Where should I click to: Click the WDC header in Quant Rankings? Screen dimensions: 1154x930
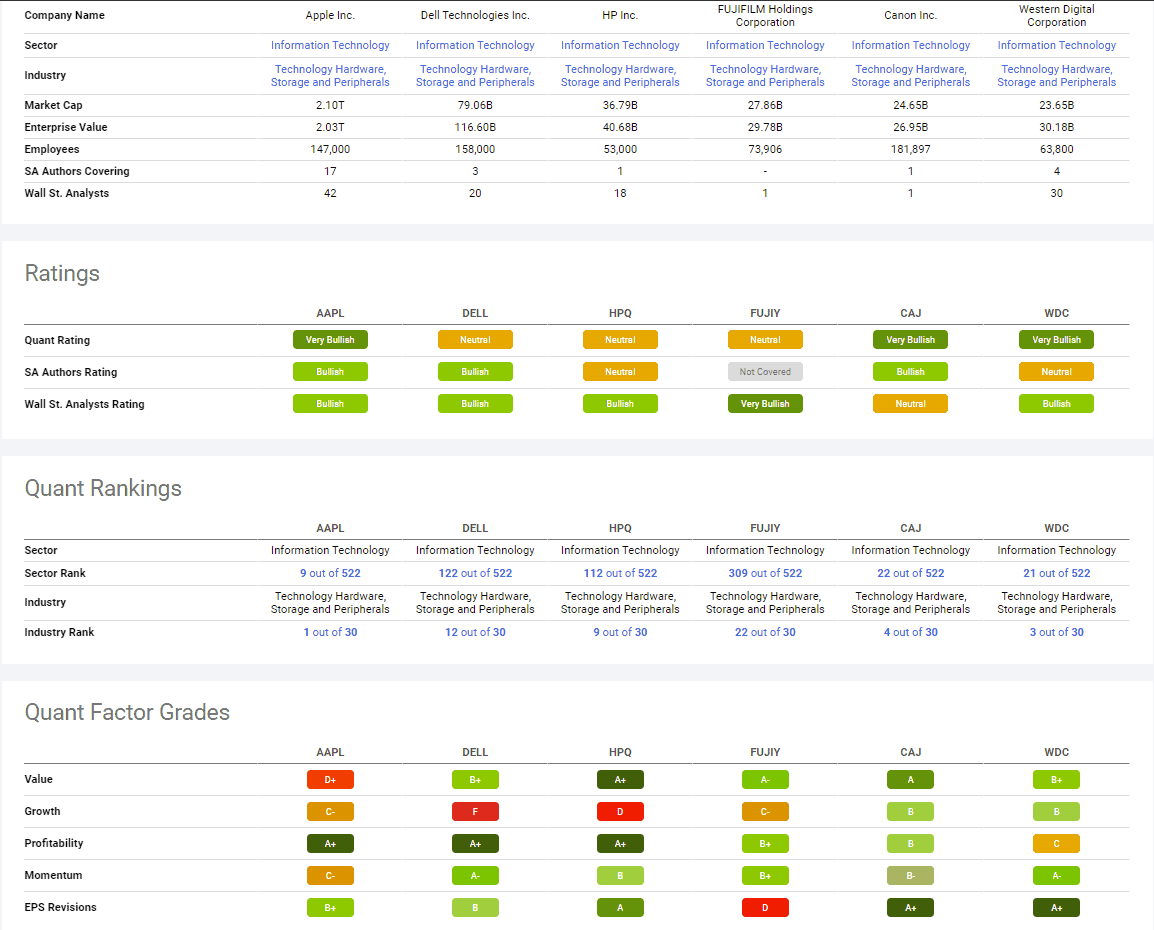(x=1056, y=528)
